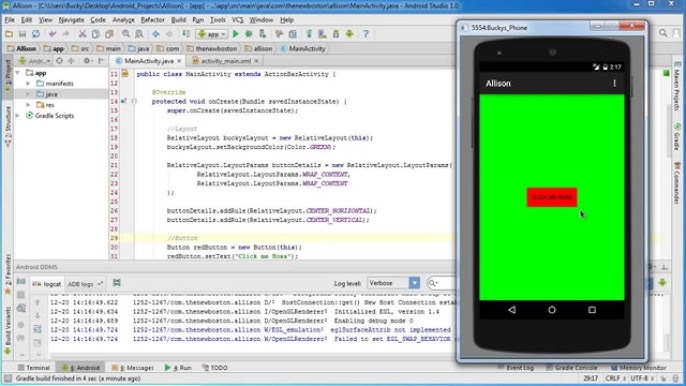
Task: Open overflow menu in Allison action bar
Action: 614,83
